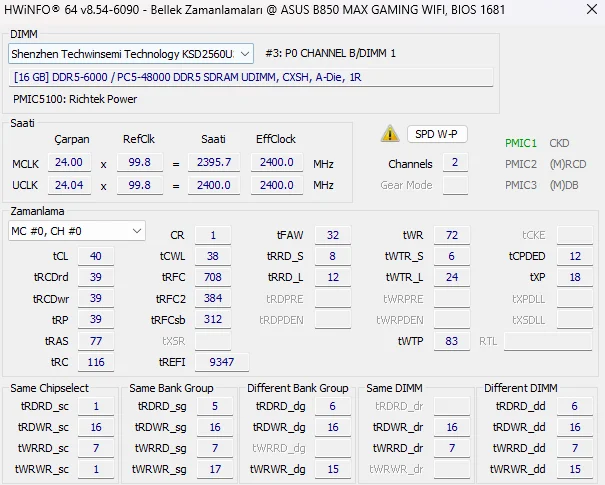This screenshot has width=605, height=485.
Task: Click the CR value 1
Action: coord(213,235)
